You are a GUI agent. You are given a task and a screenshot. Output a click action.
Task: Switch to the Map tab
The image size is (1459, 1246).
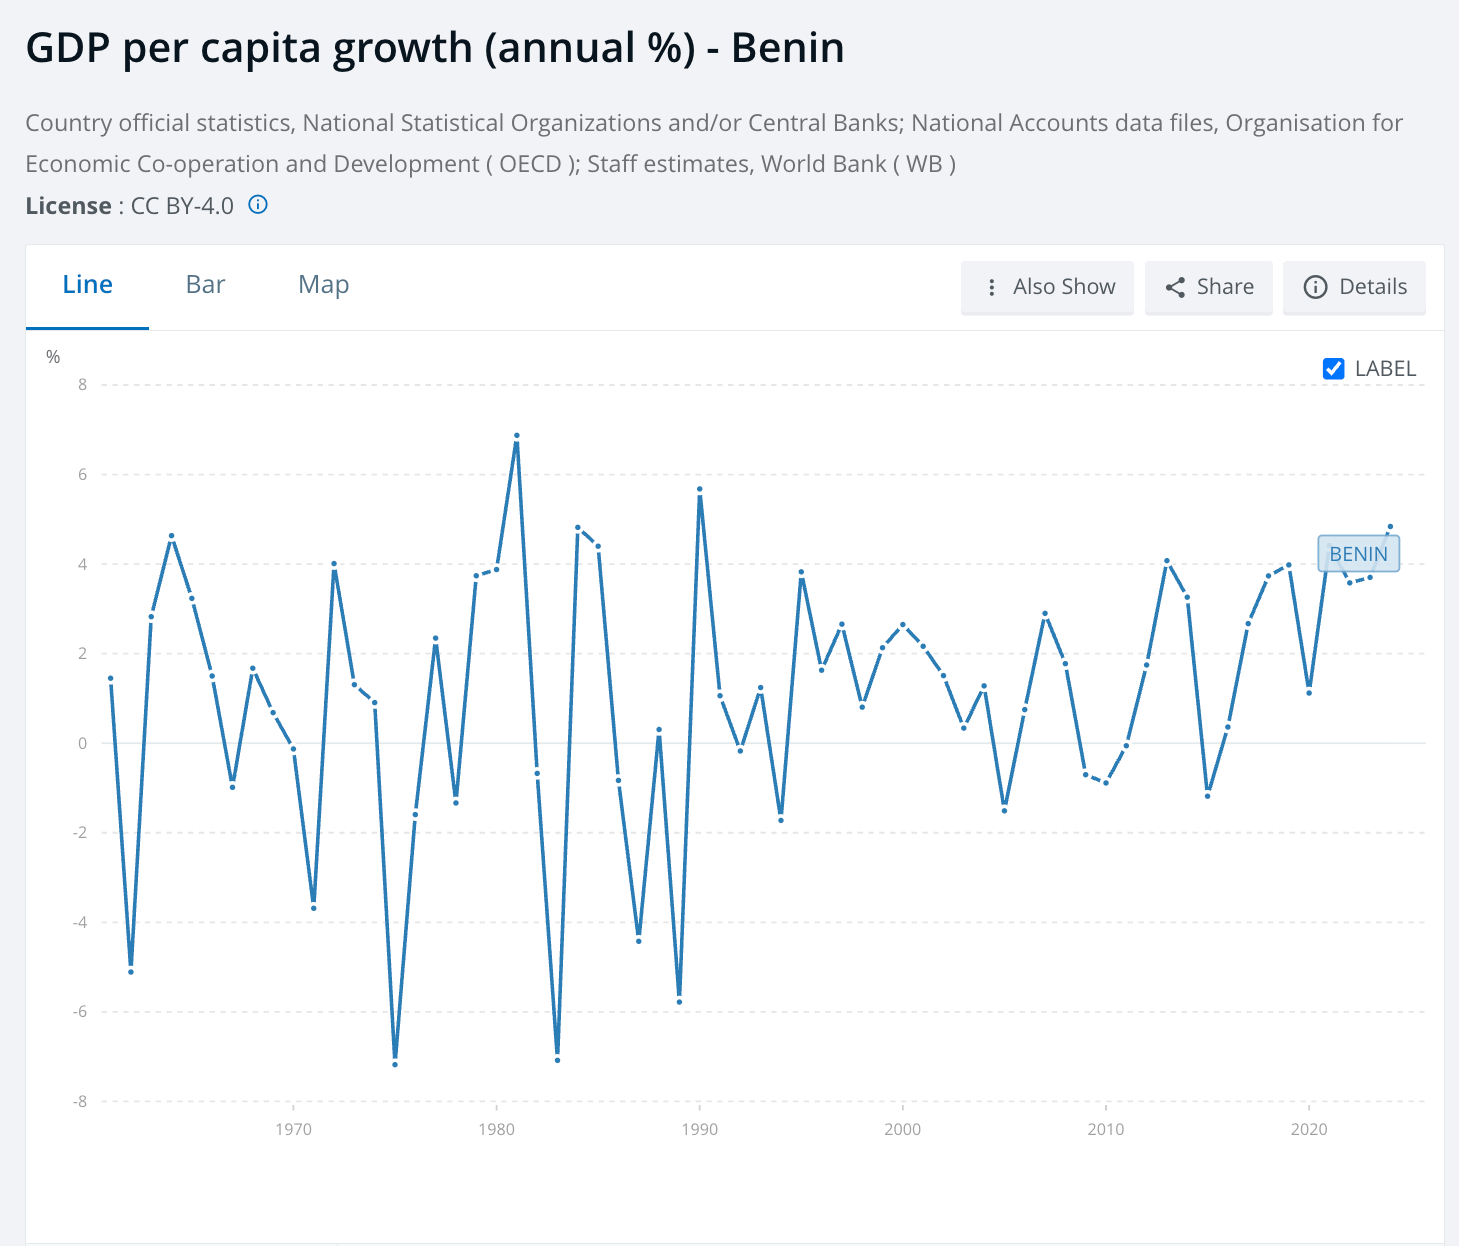(323, 285)
